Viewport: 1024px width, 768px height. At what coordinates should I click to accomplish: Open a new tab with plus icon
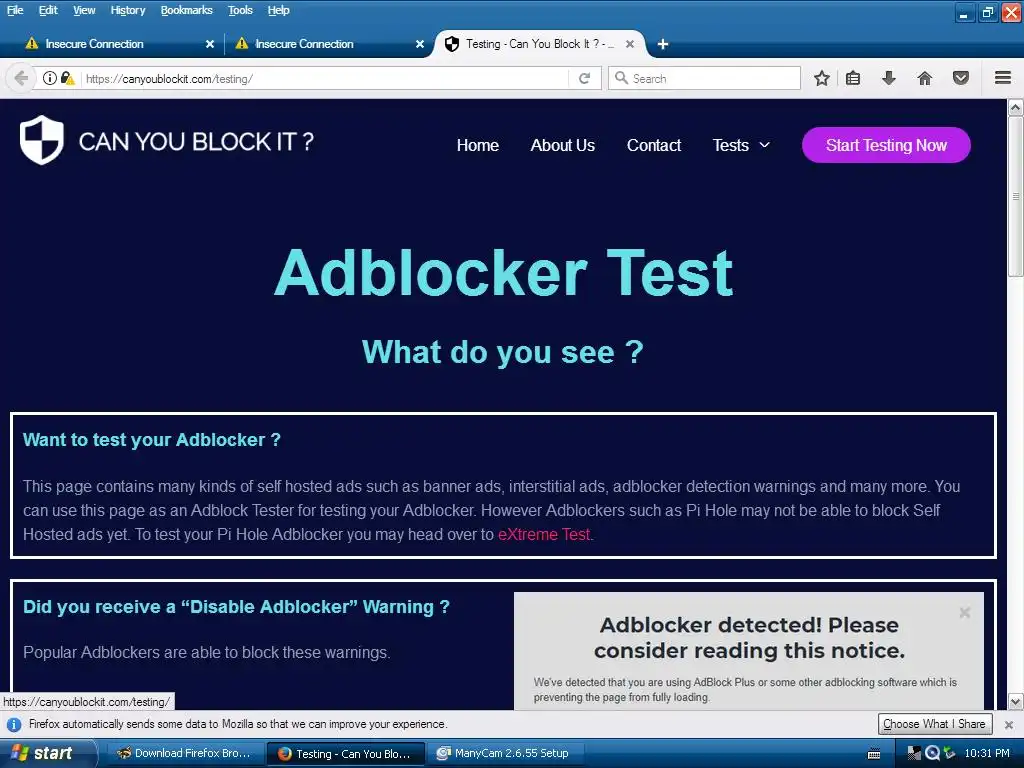(x=663, y=44)
